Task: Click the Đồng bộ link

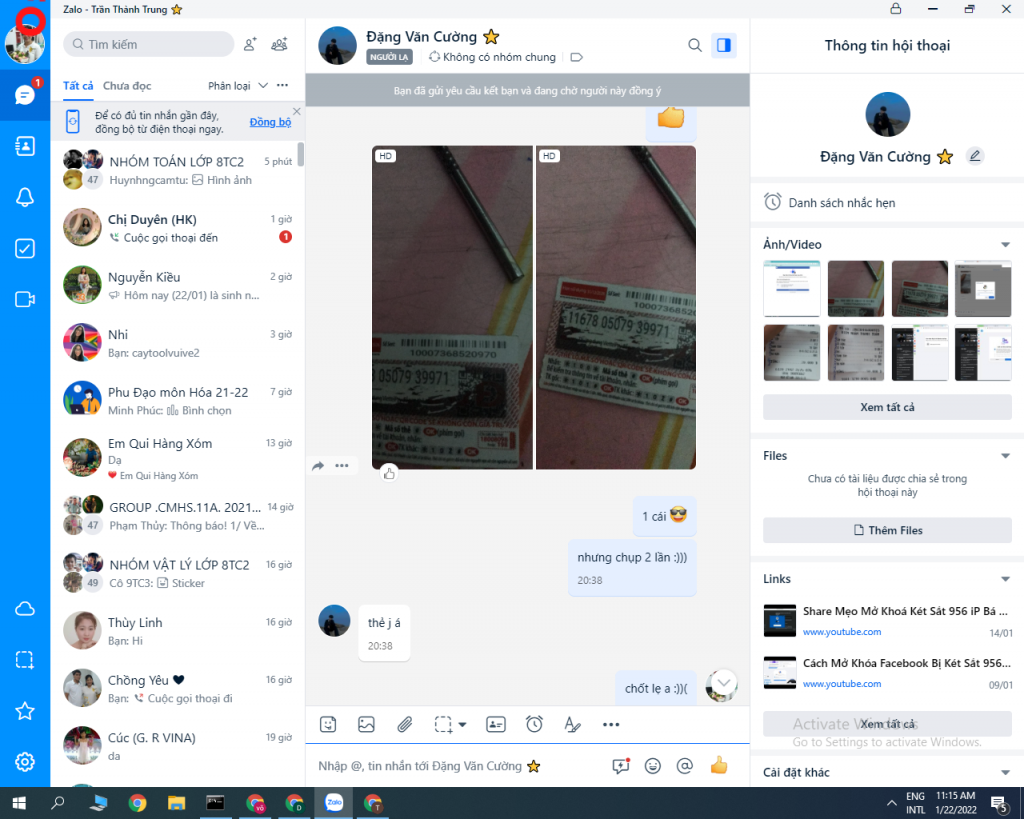Action: (270, 122)
